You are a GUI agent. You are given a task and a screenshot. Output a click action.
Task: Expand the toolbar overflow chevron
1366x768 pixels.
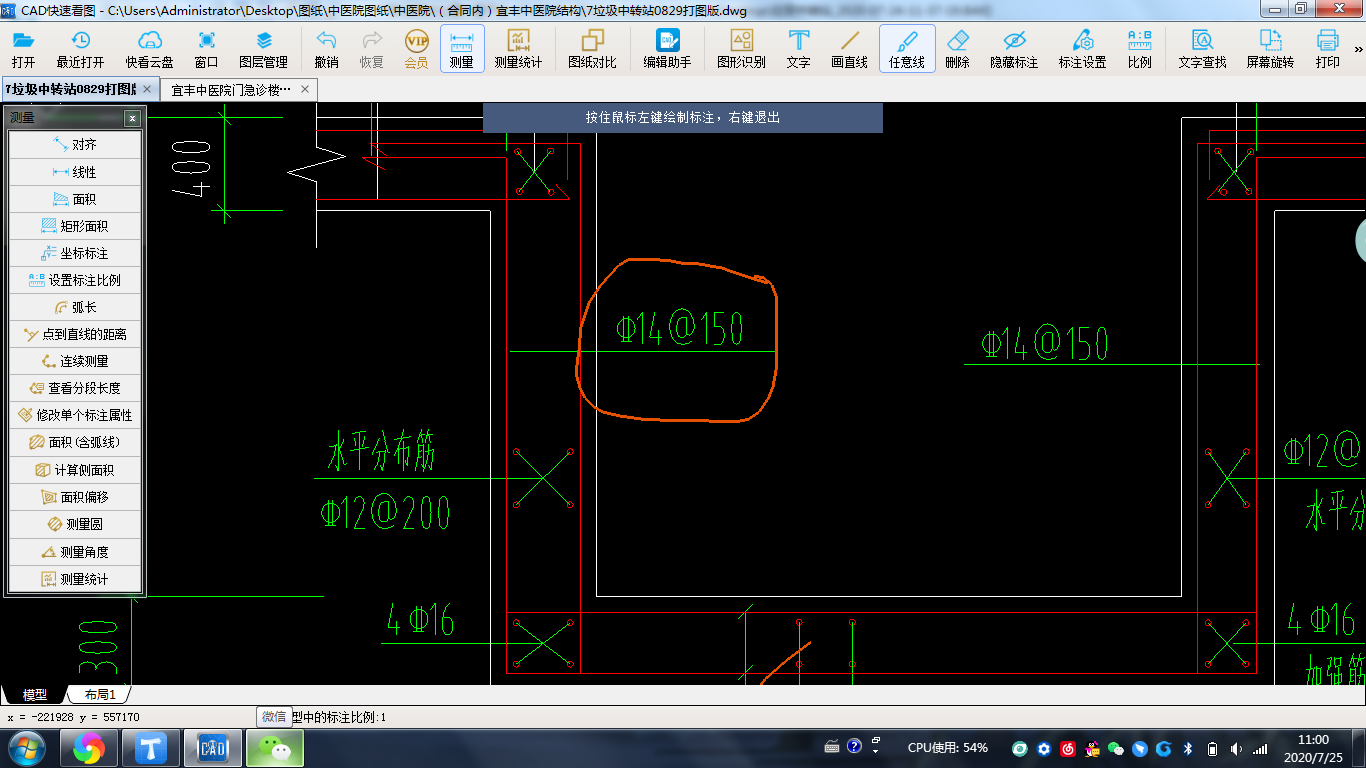[1358, 49]
